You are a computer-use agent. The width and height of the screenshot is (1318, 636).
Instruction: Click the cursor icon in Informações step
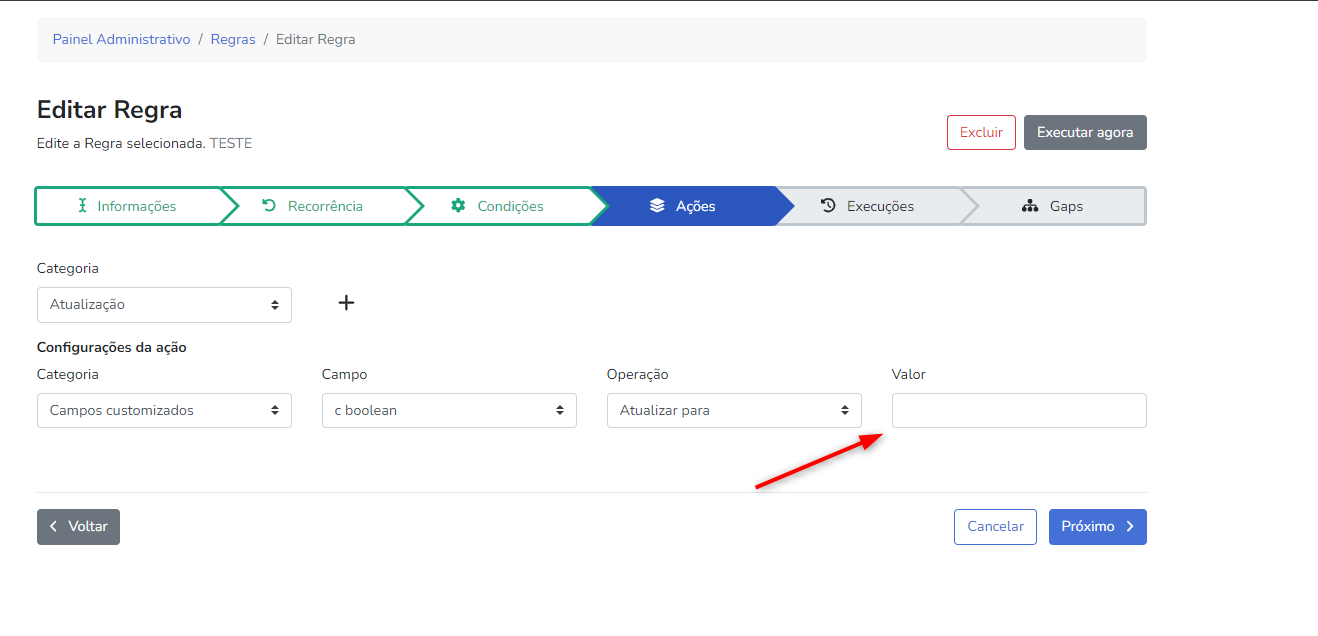click(83, 206)
